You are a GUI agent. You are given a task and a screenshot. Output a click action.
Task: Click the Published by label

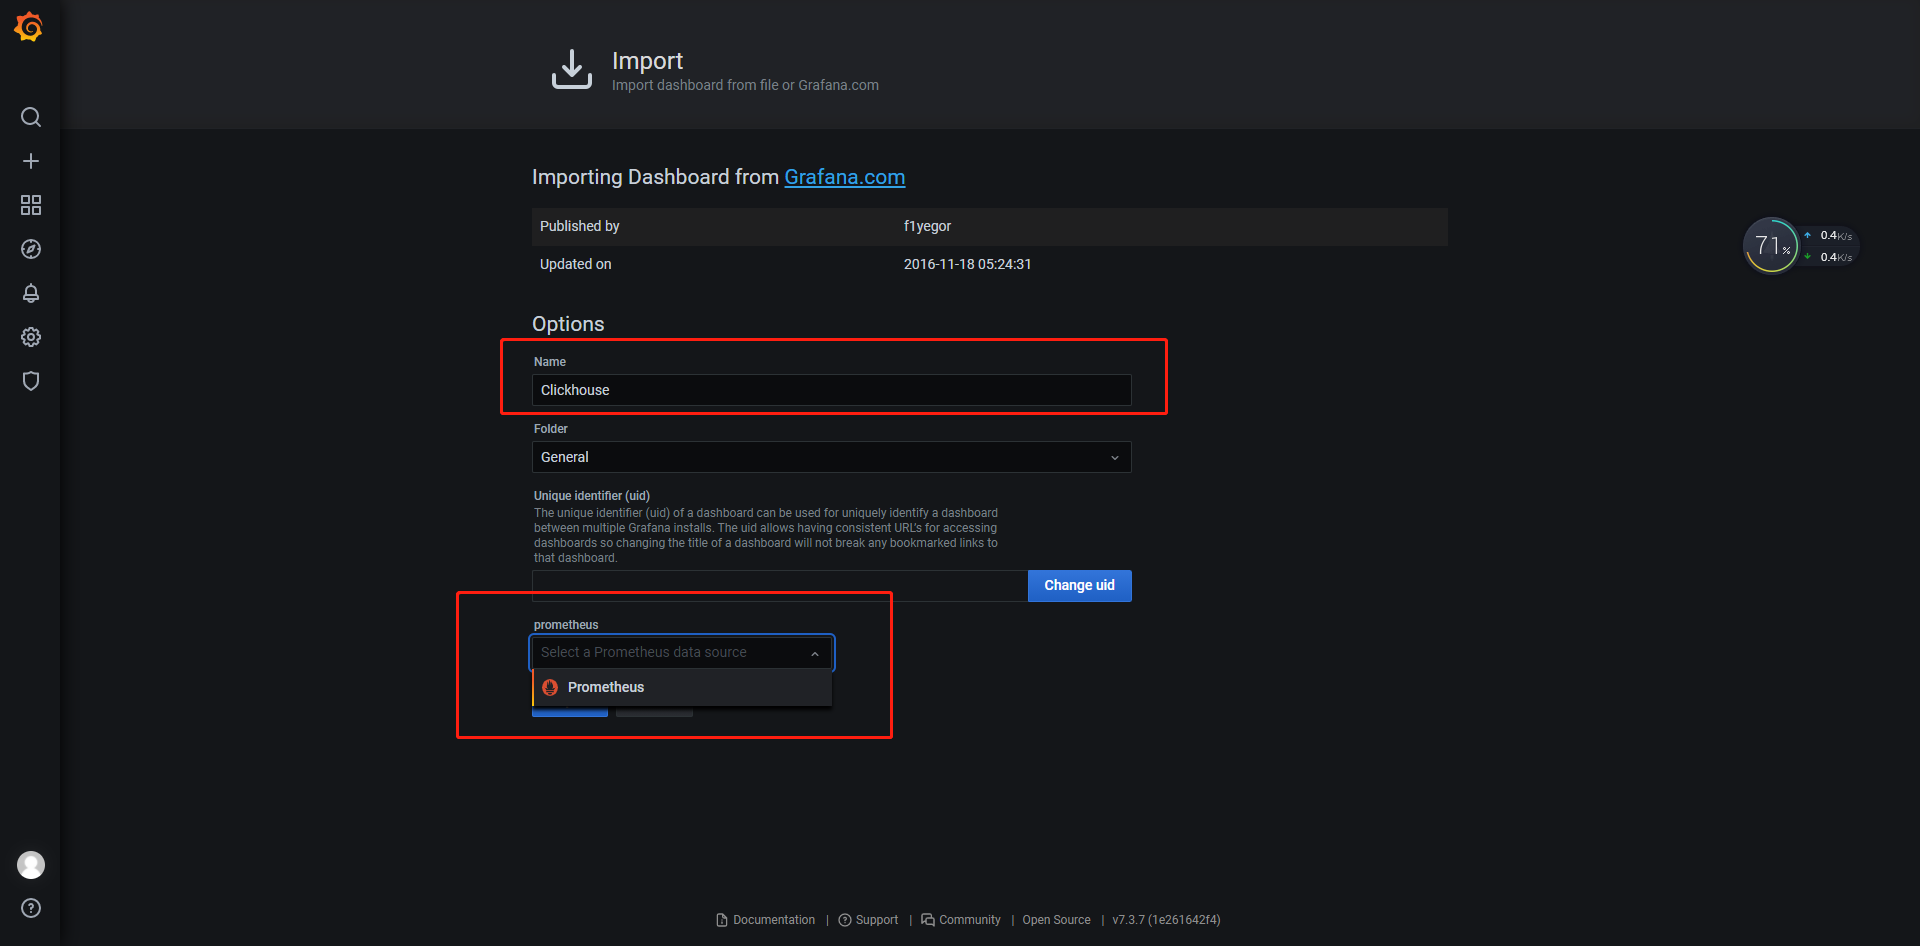coord(580,226)
